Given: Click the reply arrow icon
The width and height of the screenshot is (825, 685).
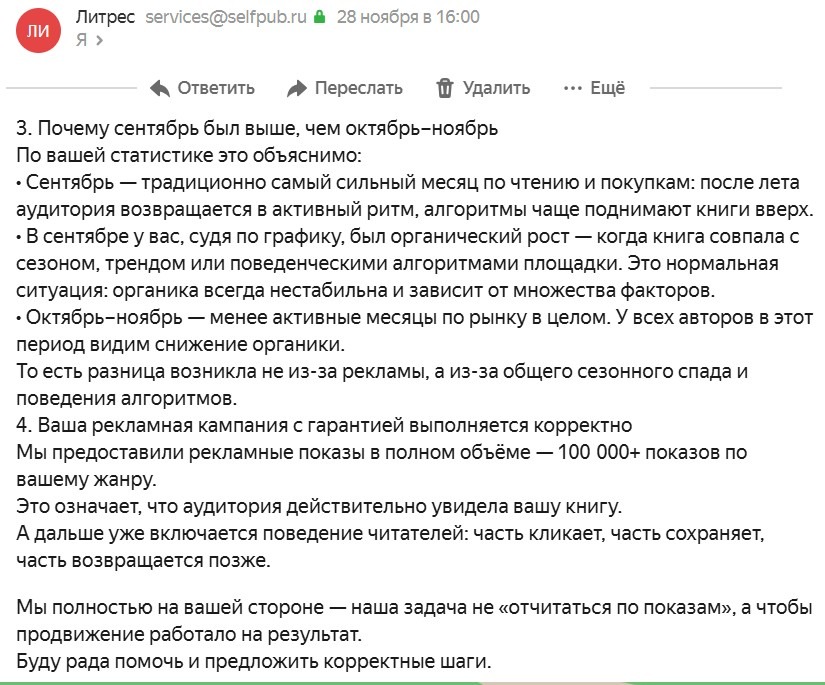Looking at the screenshot, I should pyautogui.click(x=159, y=88).
